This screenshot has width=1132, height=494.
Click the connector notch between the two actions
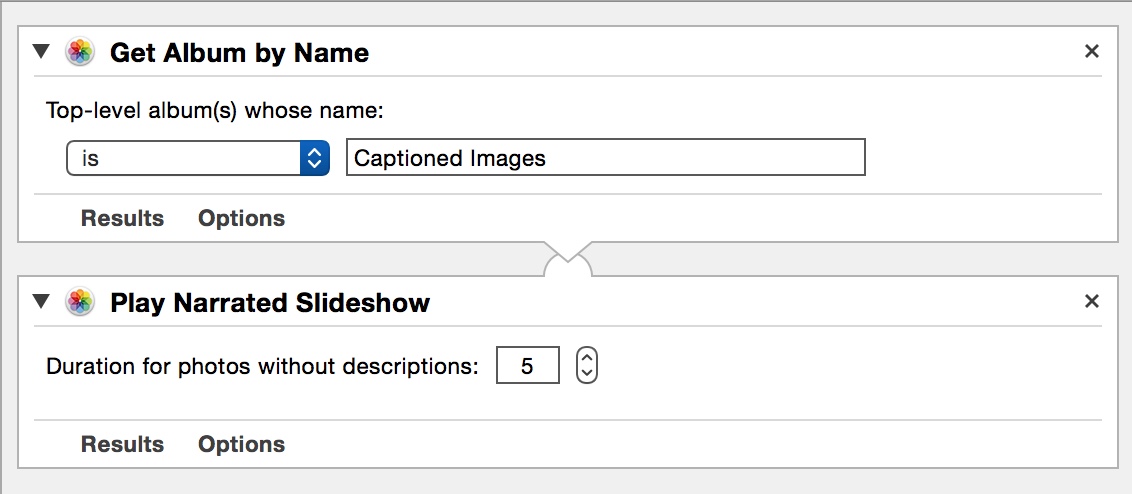click(x=567, y=259)
